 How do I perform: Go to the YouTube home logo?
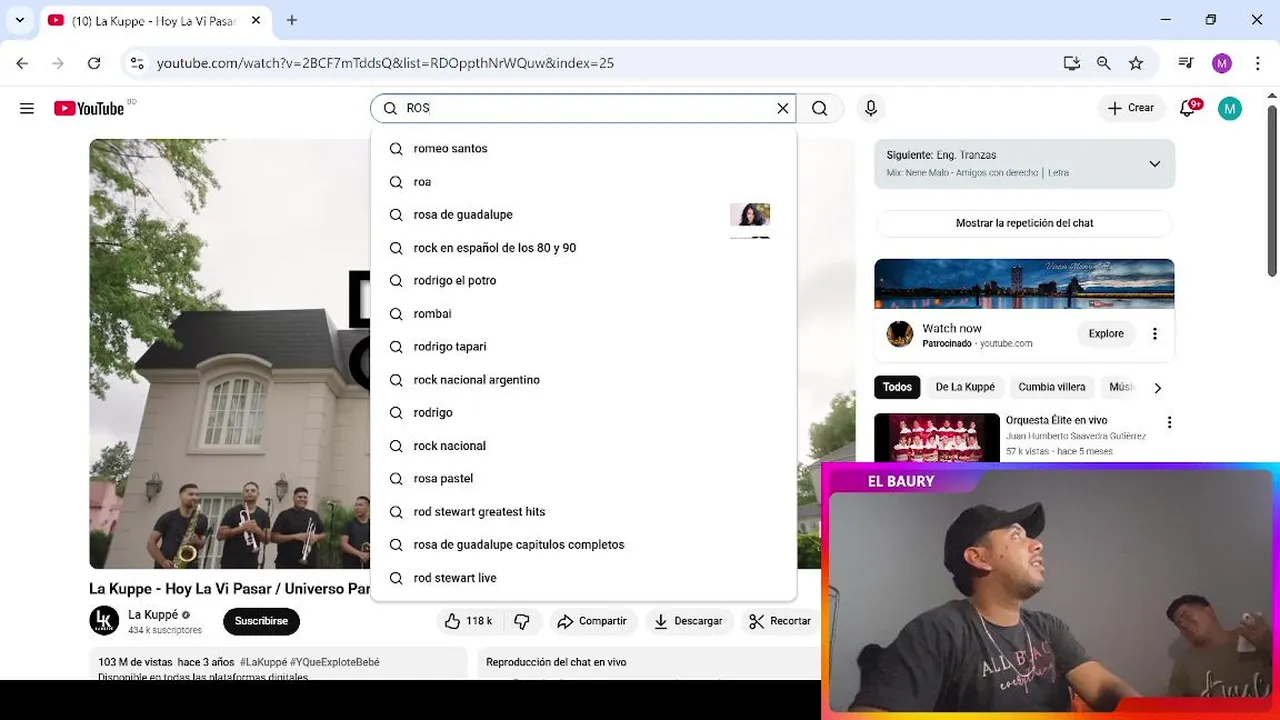[89, 108]
